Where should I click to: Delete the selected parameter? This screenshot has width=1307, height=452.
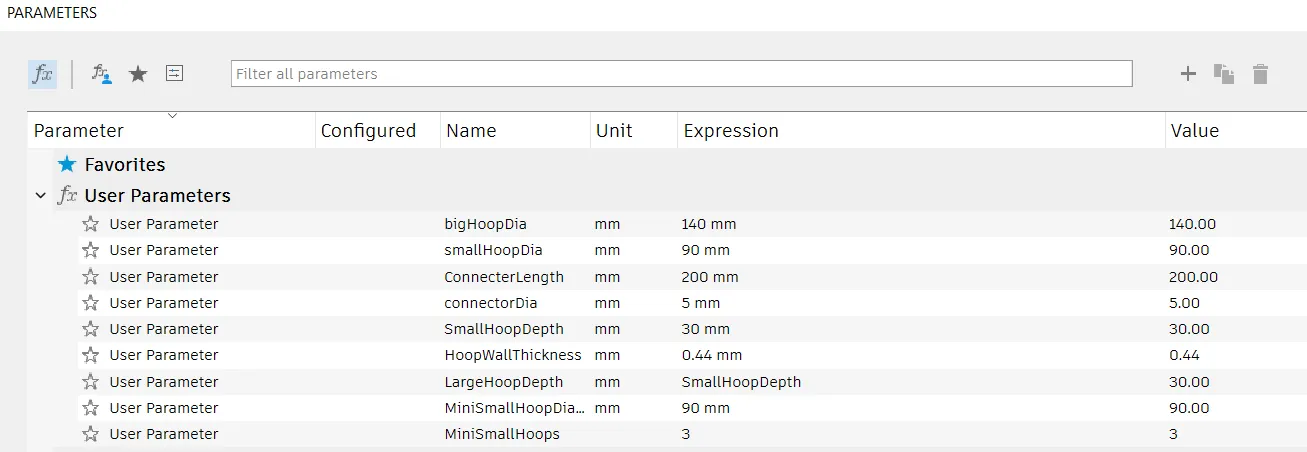click(x=1260, y=73)
